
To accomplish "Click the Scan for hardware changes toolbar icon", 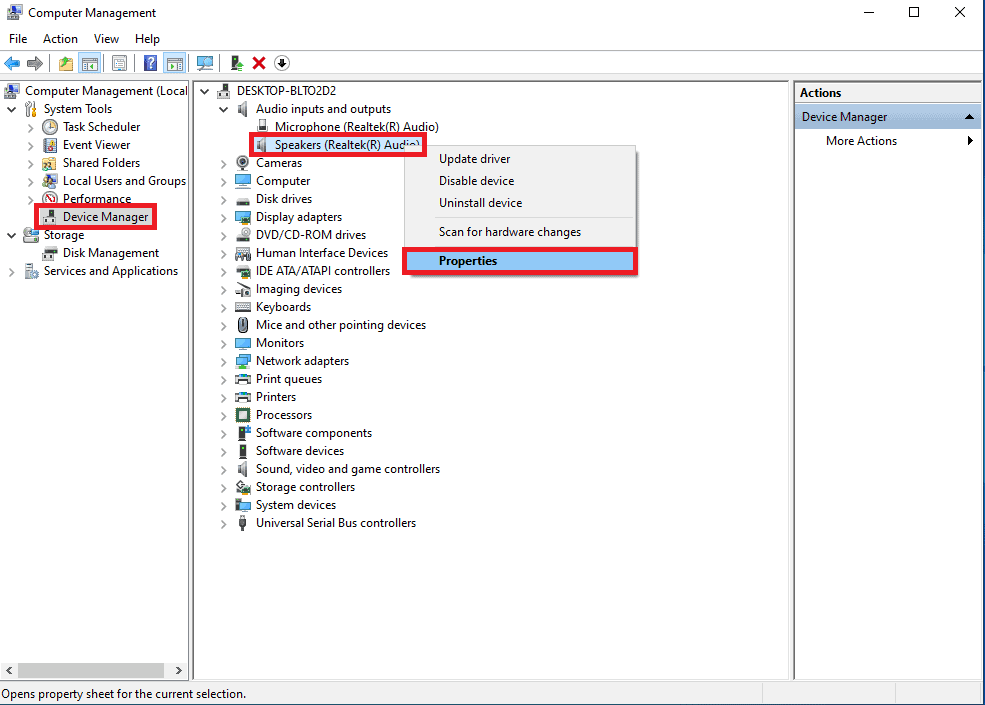I will pos(205,63).
